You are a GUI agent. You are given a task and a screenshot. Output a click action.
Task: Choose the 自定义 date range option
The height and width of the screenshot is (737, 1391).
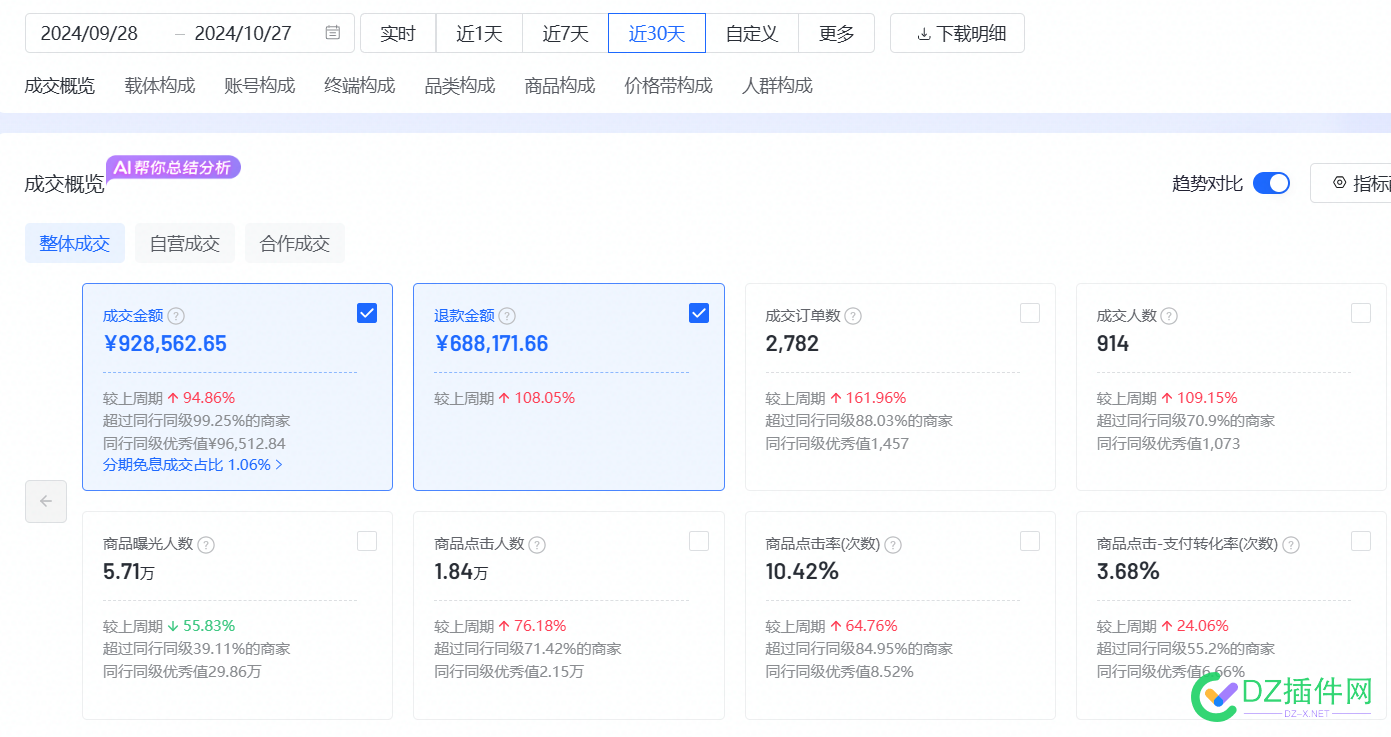point(752,33)
